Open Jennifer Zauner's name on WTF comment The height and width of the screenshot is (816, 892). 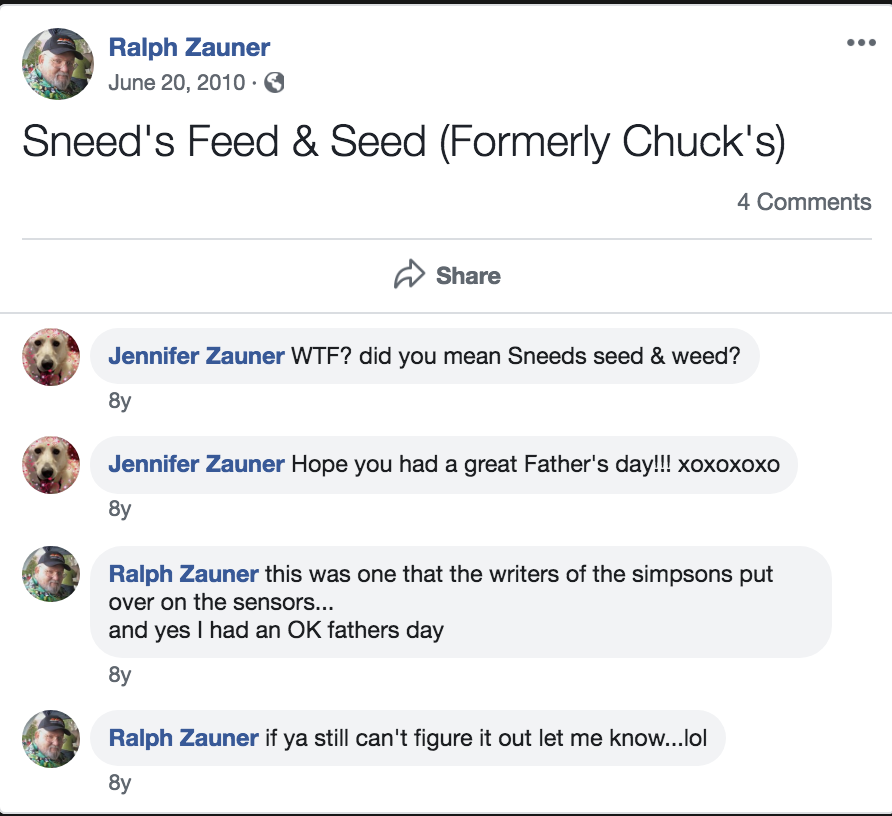[x=196, y=356]
